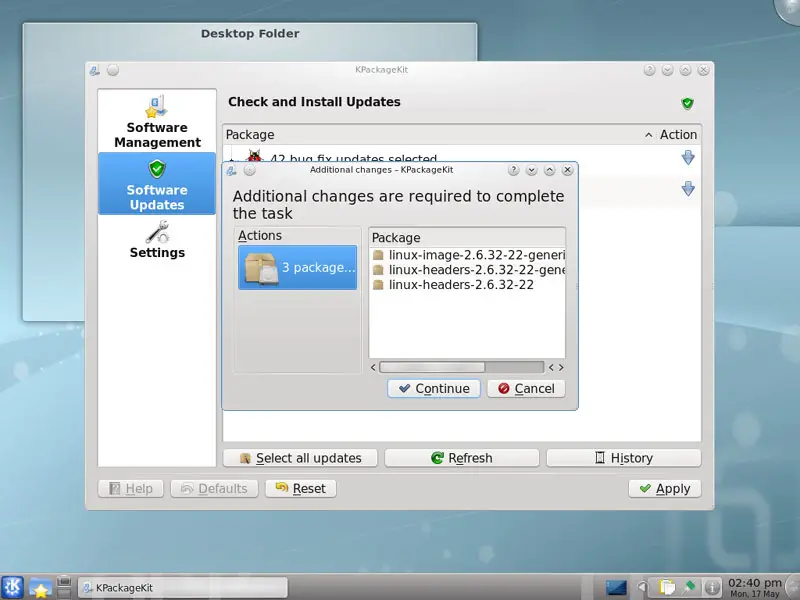Click the horizontal scrollbar handle in the package list
Image resolution: width=800 pixels, height=600 pixels.
click(x=432, y=367)
